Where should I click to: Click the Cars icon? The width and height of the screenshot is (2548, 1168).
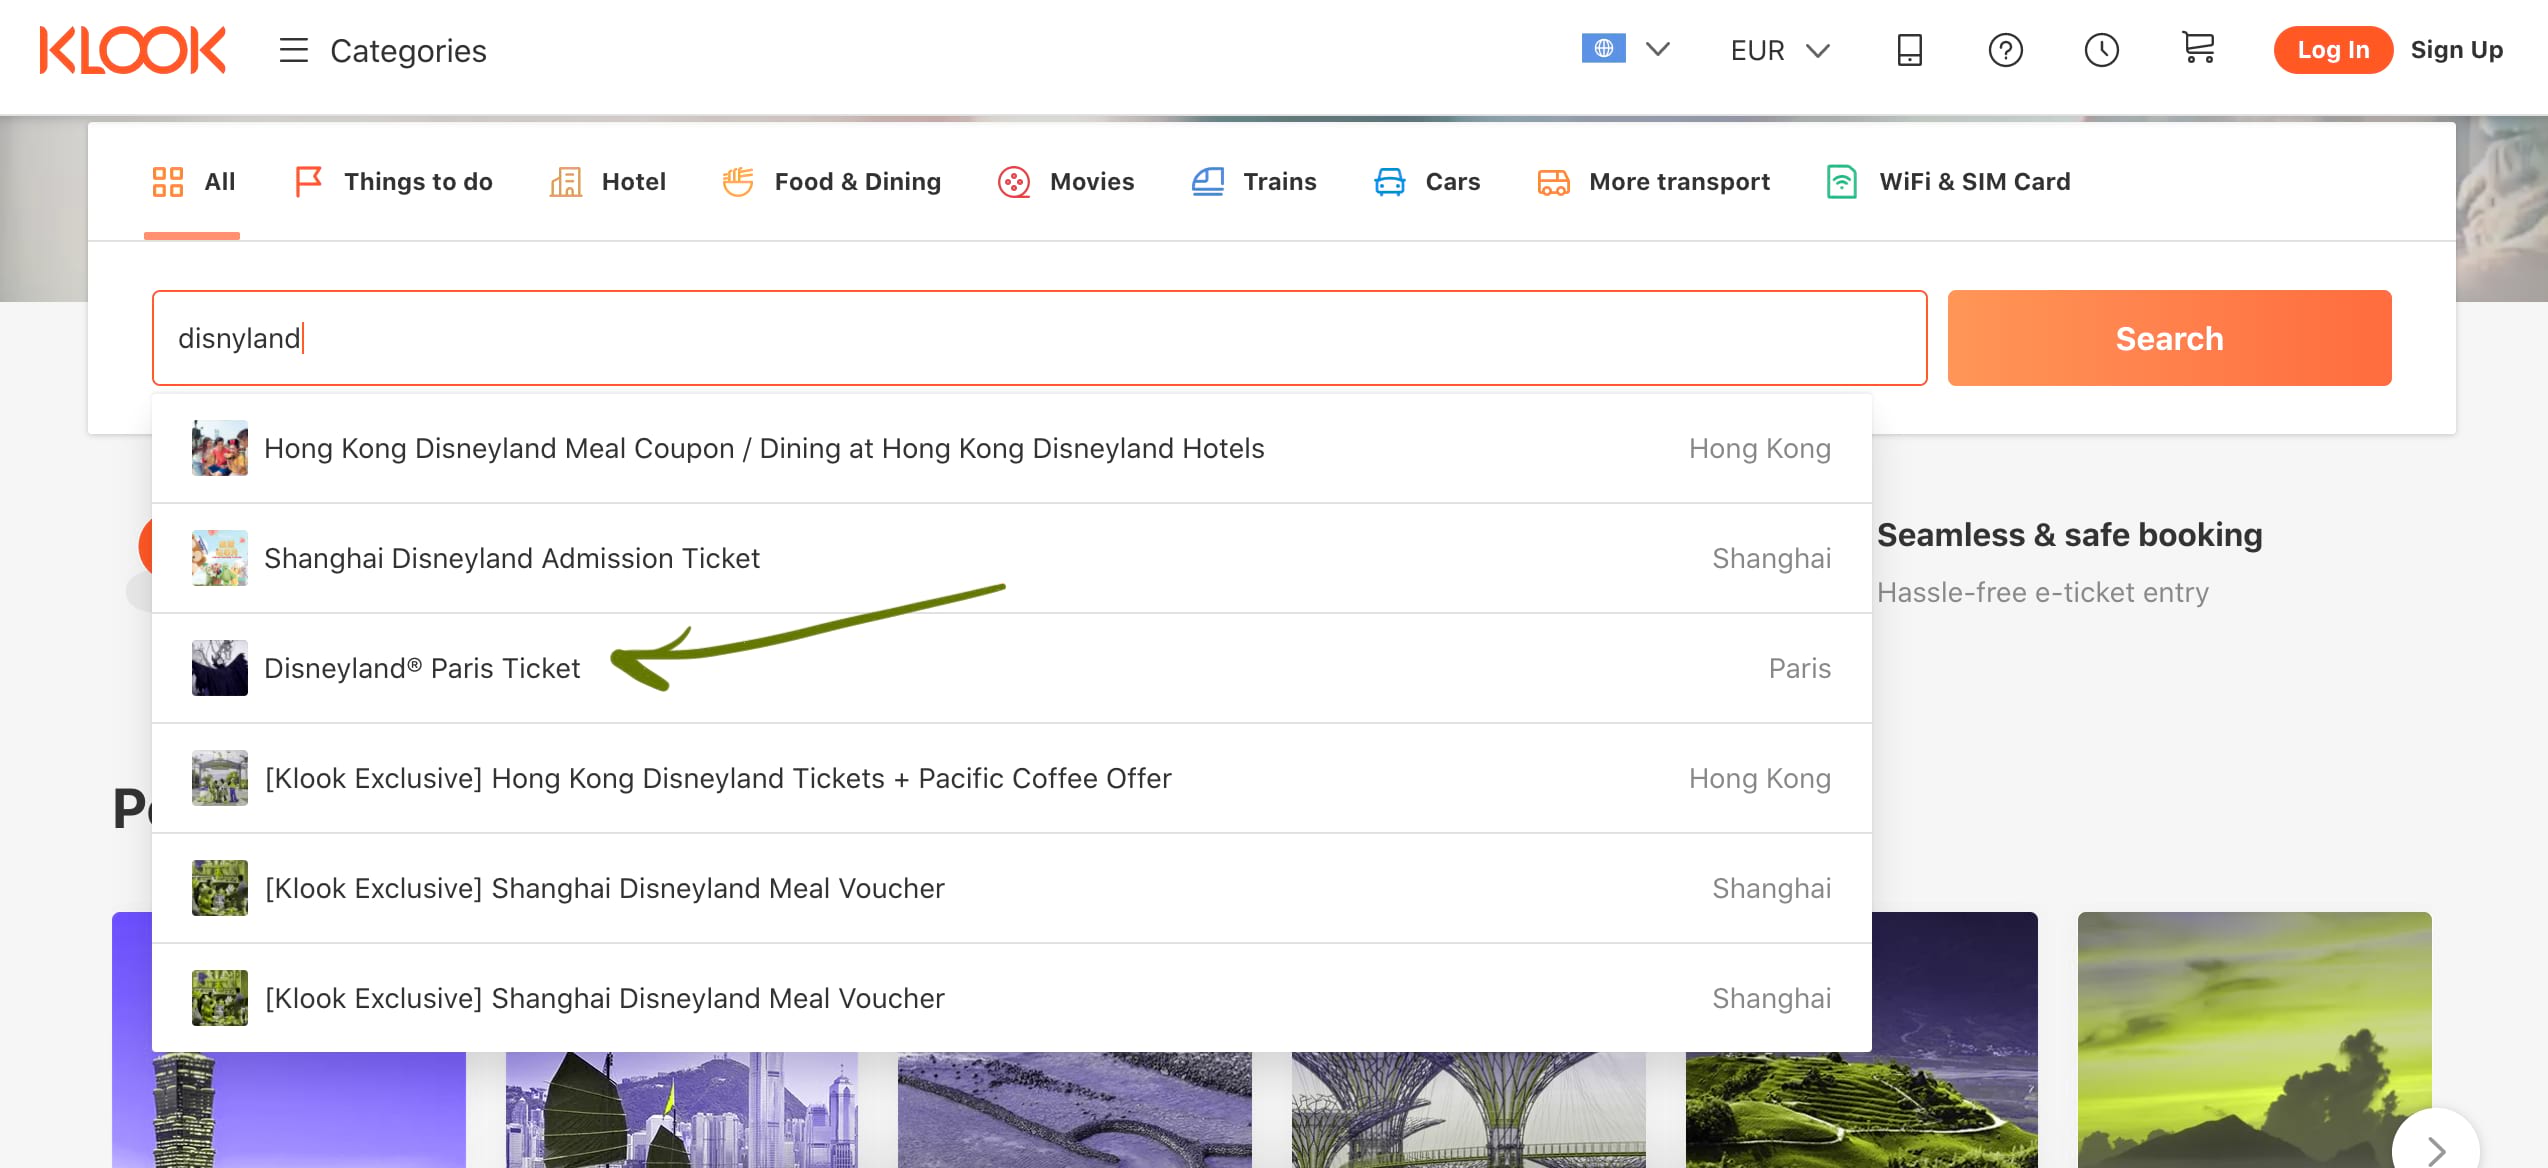click(x=1390, y=182)
